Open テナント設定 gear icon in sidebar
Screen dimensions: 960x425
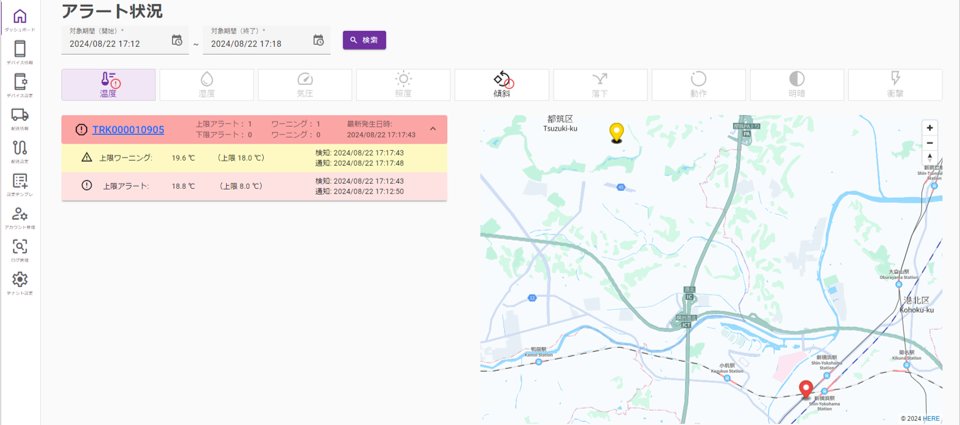click(20, 280)
